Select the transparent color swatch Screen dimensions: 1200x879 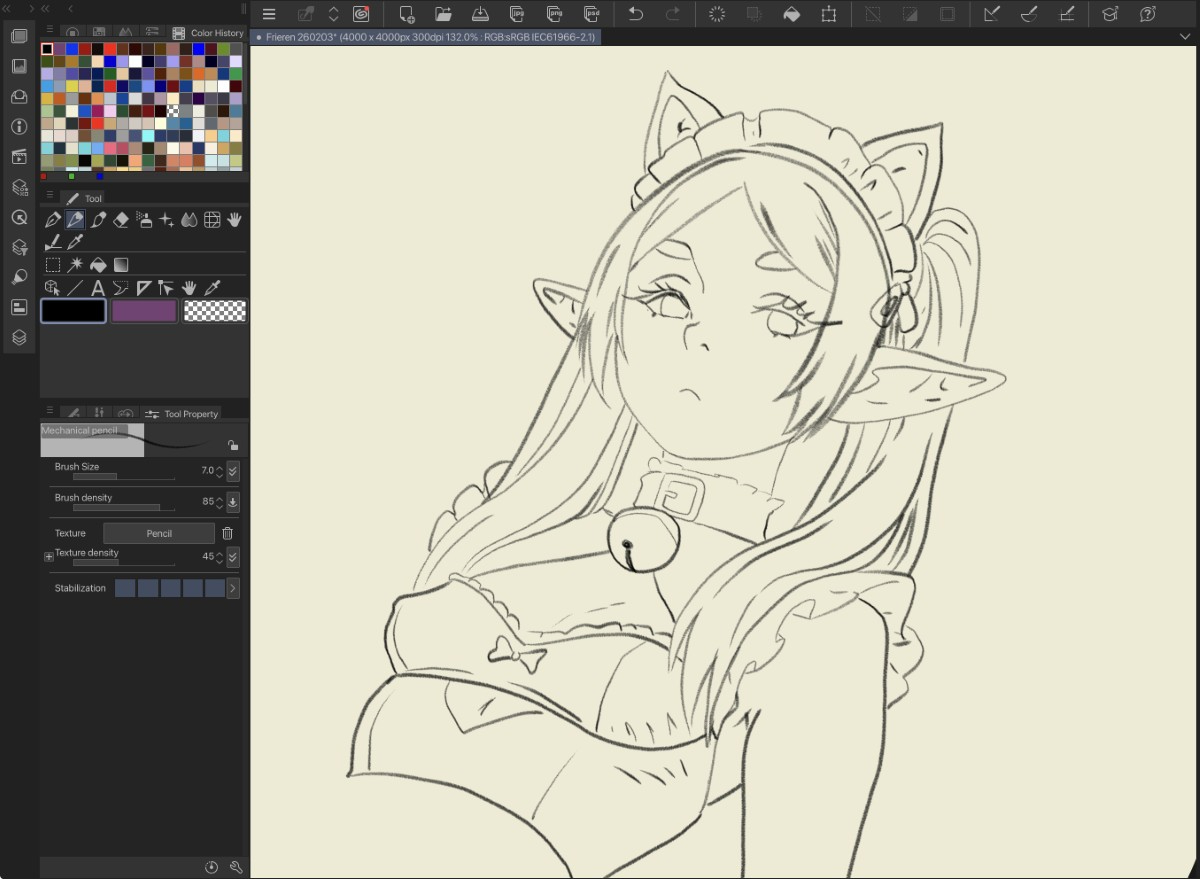215,311
